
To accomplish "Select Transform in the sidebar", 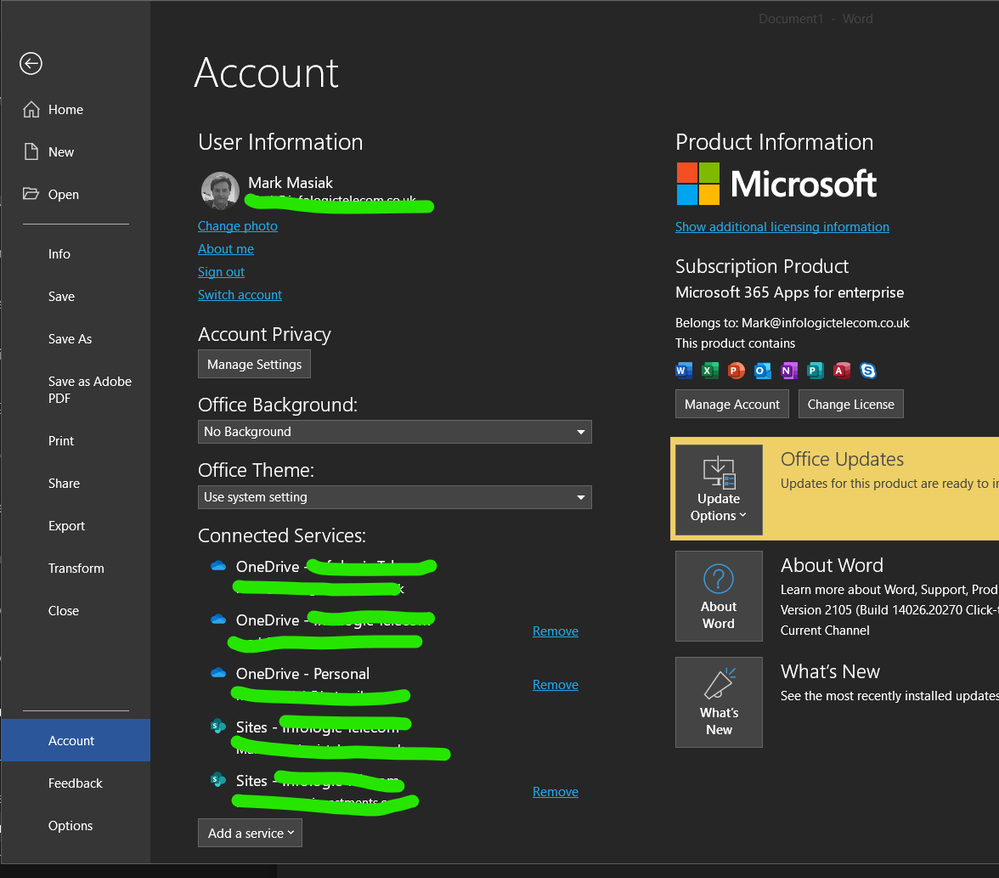I will click(76, 568).
